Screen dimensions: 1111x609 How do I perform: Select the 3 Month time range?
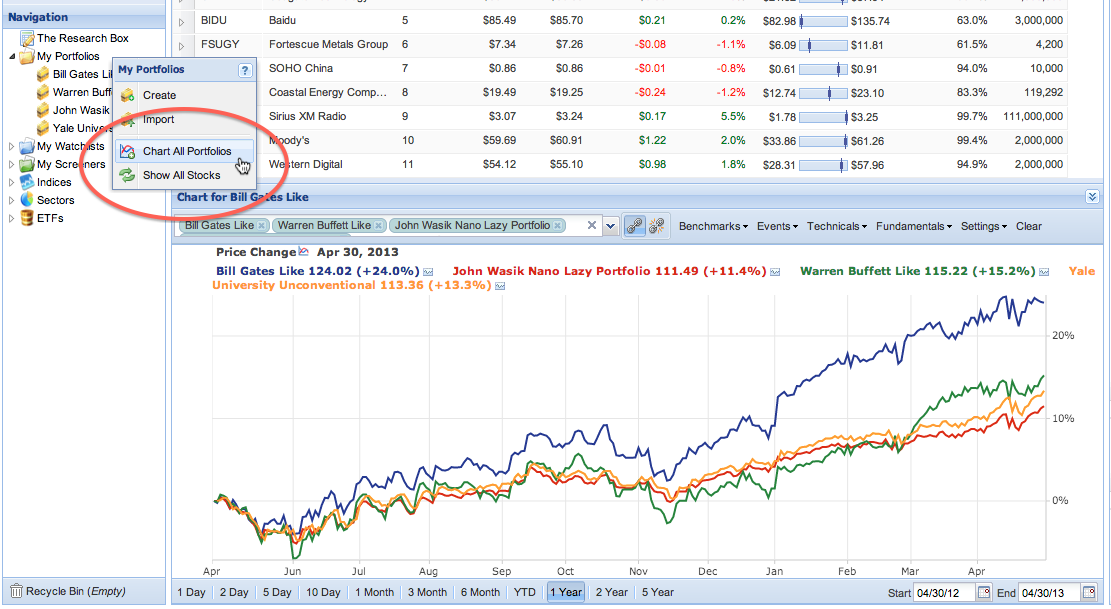(427, 592)
